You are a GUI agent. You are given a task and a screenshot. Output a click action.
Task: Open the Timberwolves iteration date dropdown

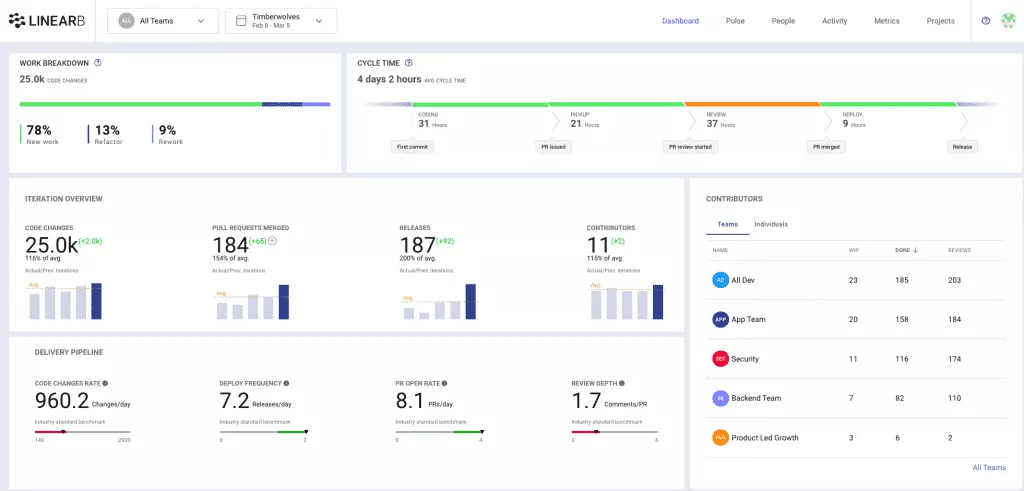[281, 21]
